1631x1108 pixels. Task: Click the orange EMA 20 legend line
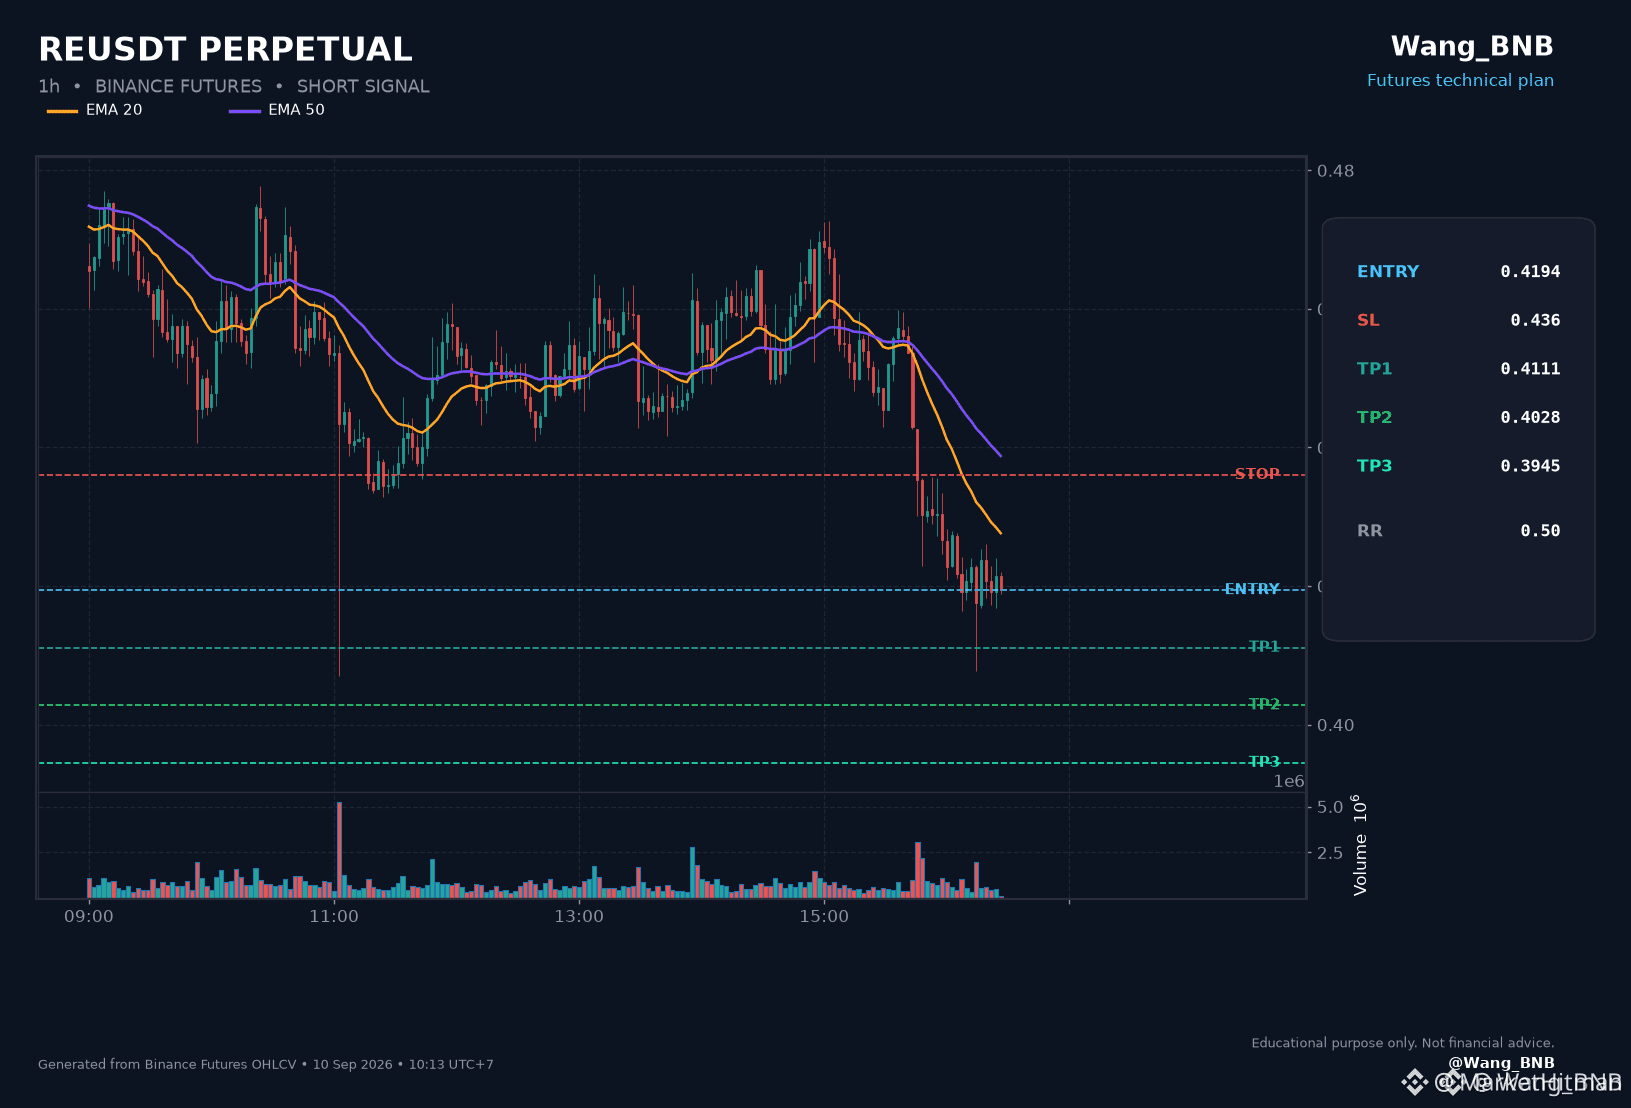pos(62,111)
